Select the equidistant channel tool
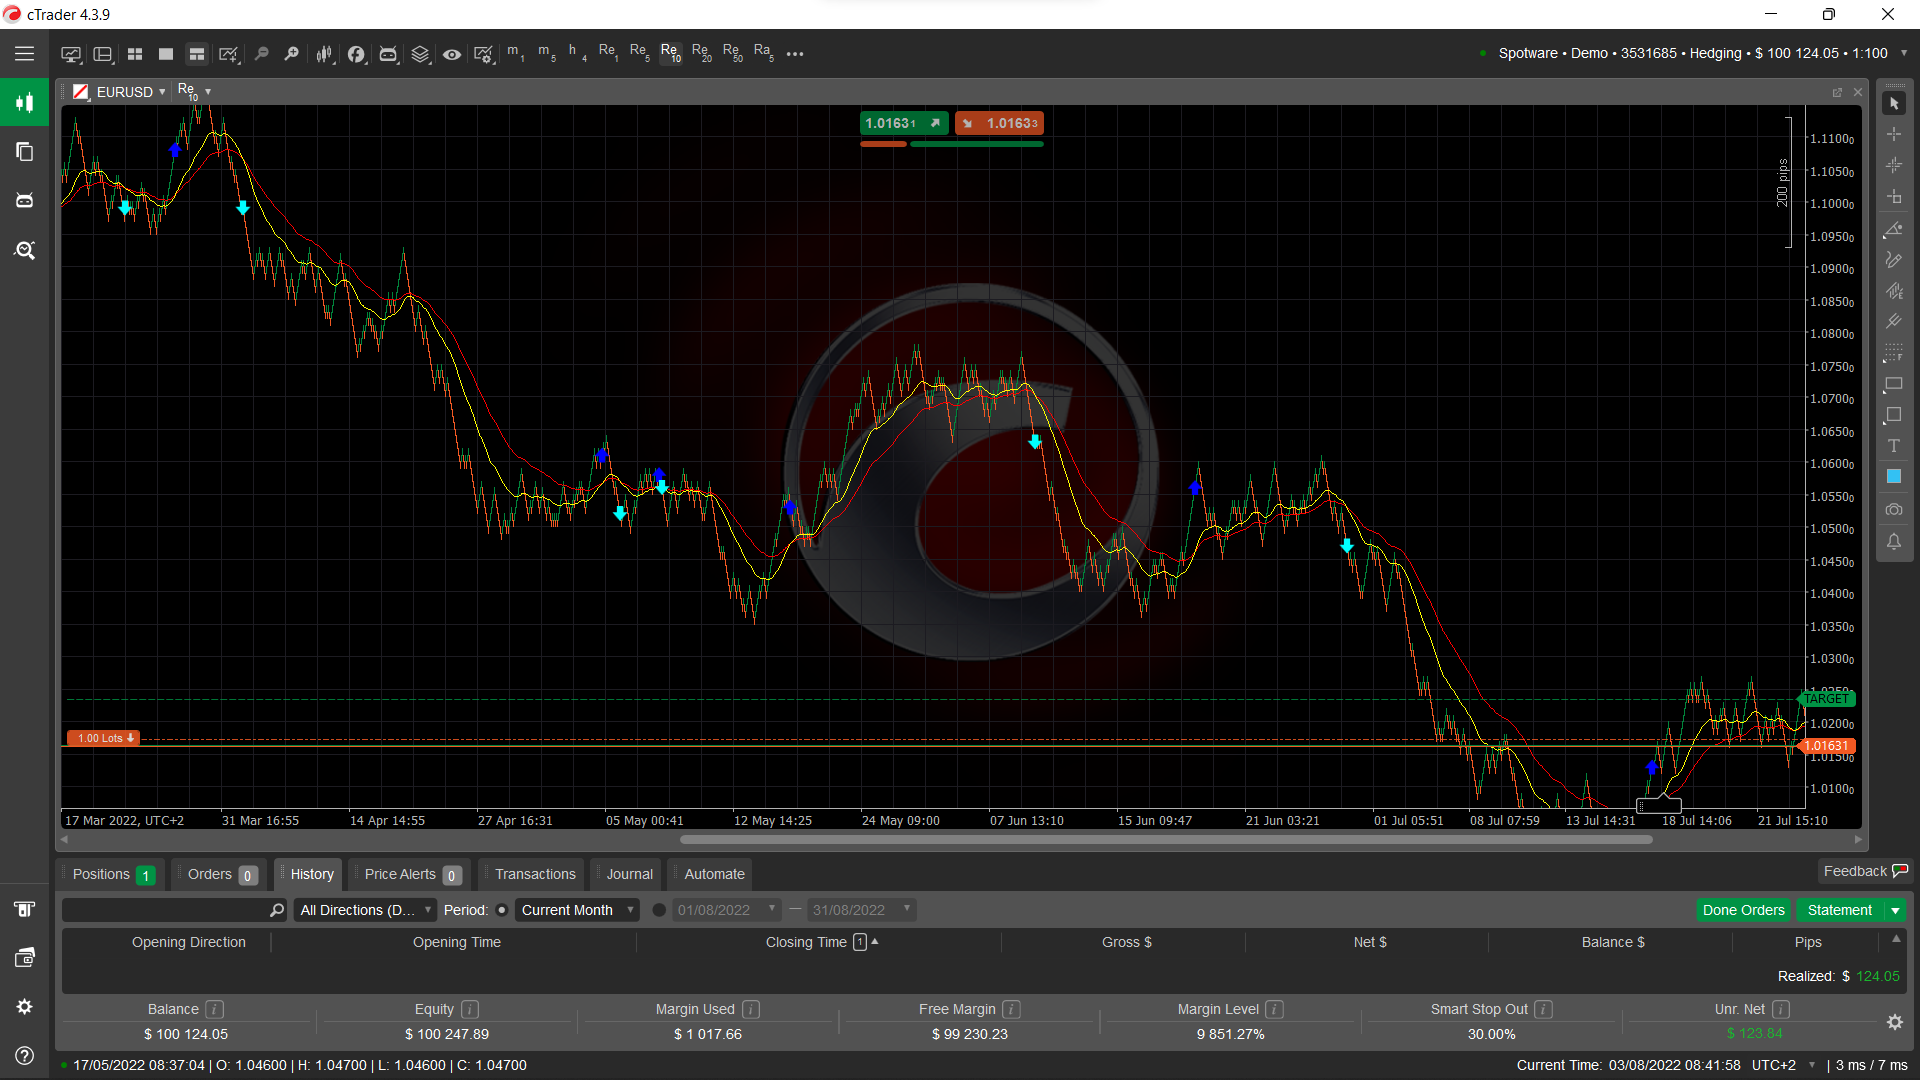The image size is (1920, 1080). pyautogui.click(x=1894, y=291)
